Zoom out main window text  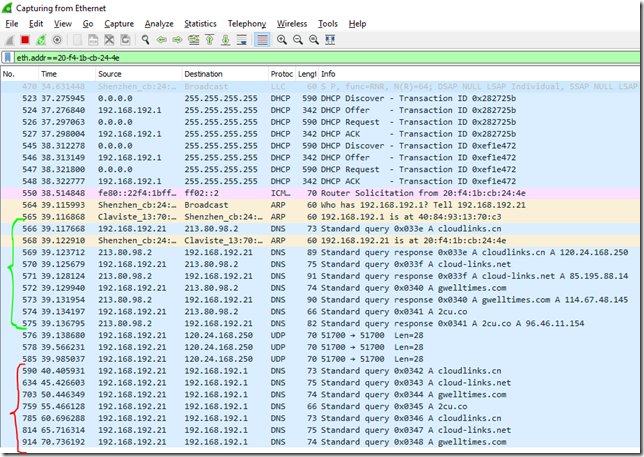click(x=298, y=40)
